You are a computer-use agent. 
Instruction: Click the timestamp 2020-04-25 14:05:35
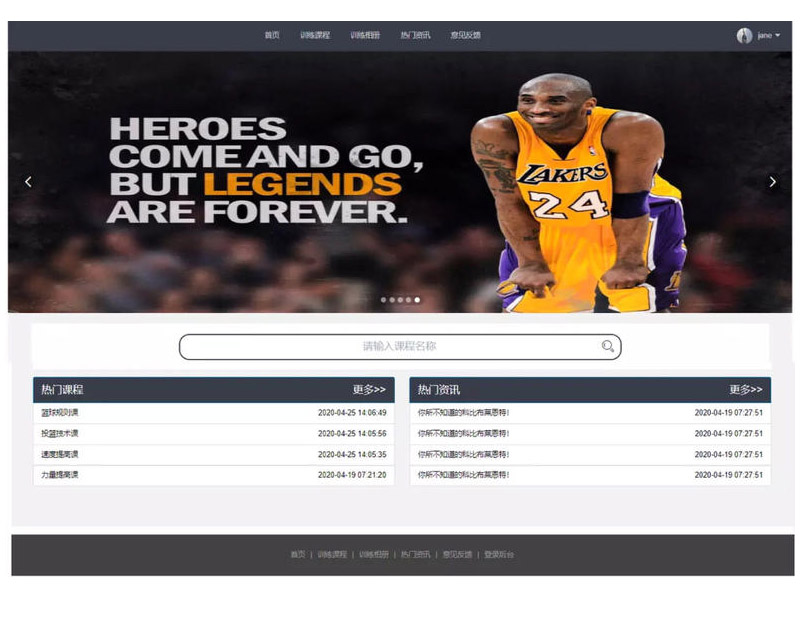pos(352,455)
